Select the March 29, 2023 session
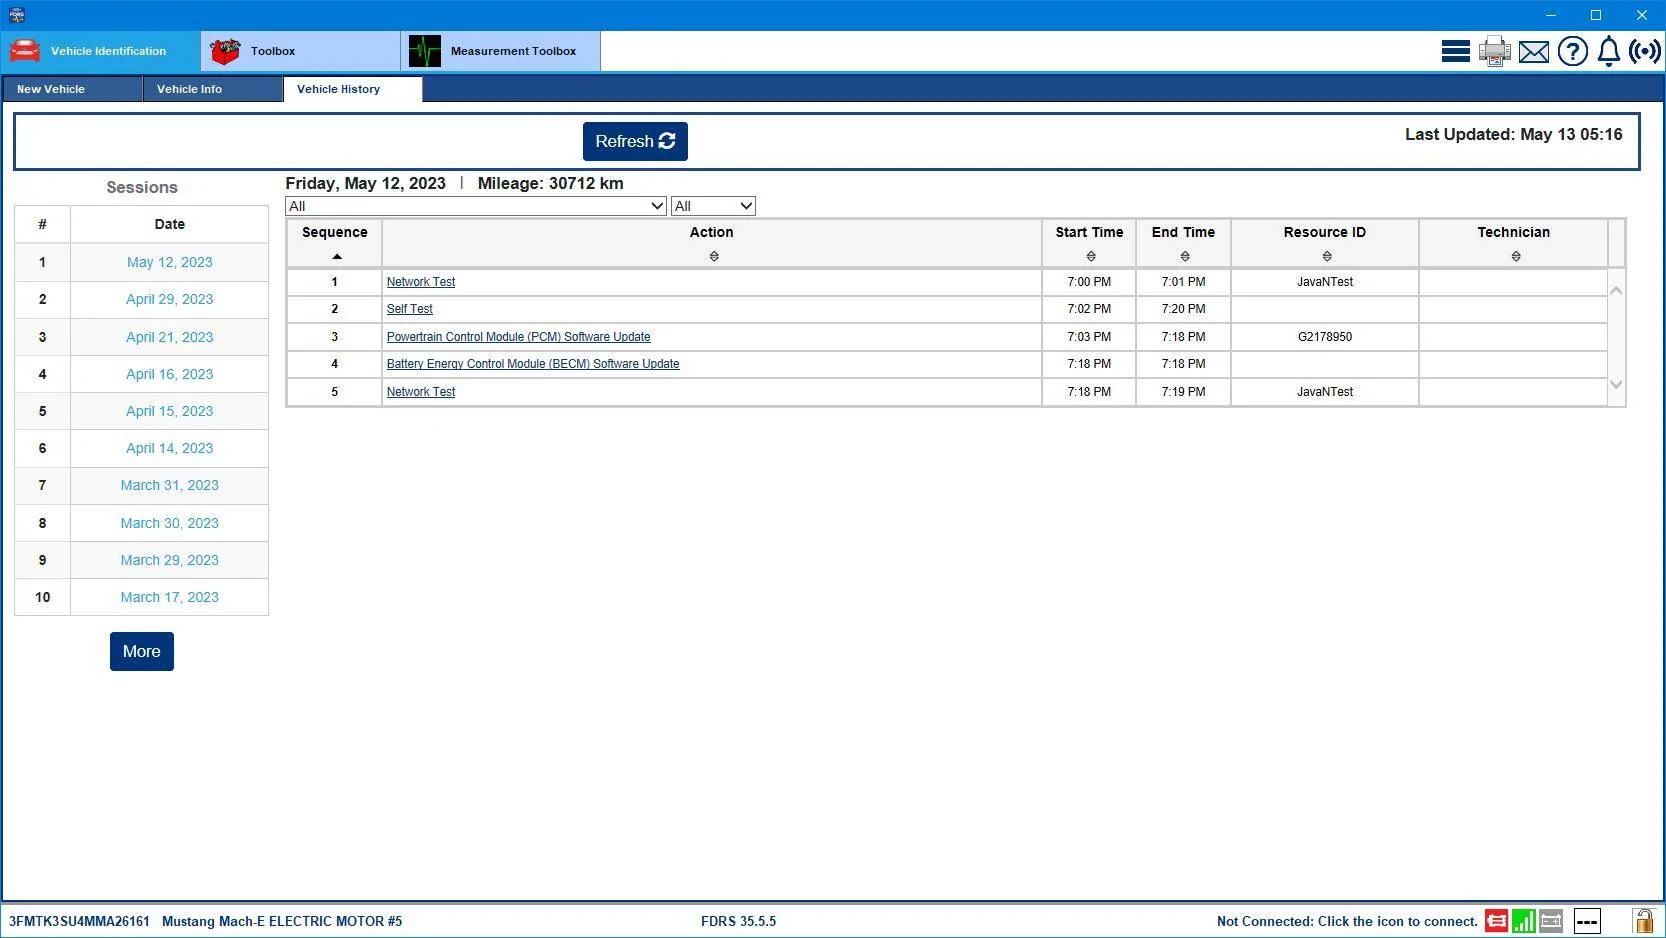Image resolution: width=1666 pixels, height=938 pixels. point(170,560)
